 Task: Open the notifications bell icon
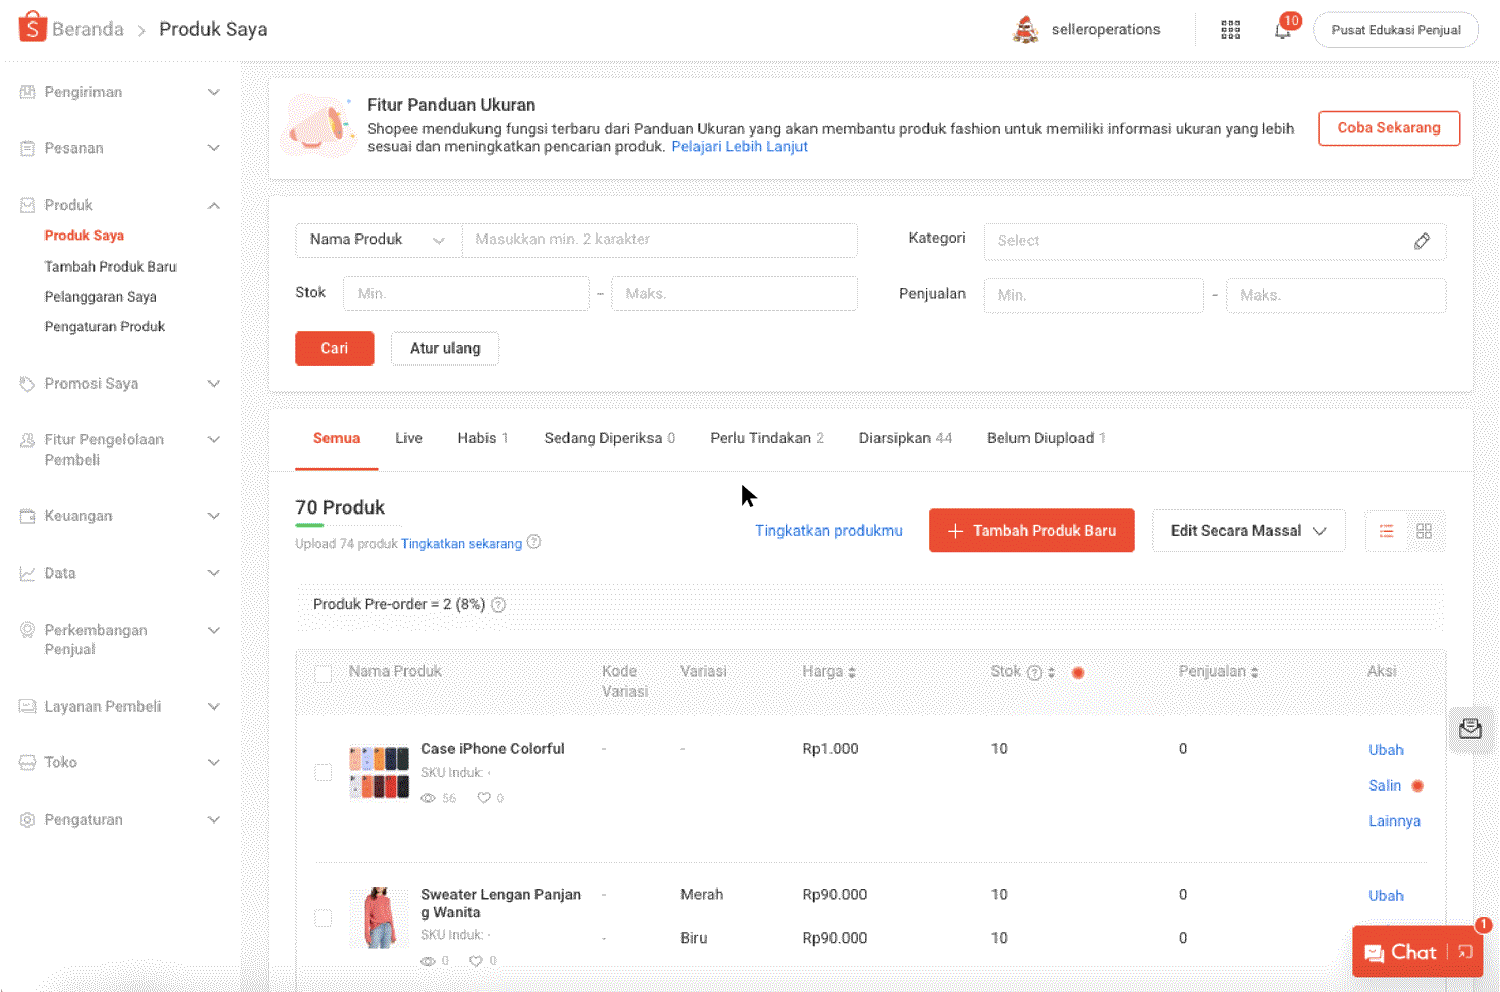pos(1282,30)
